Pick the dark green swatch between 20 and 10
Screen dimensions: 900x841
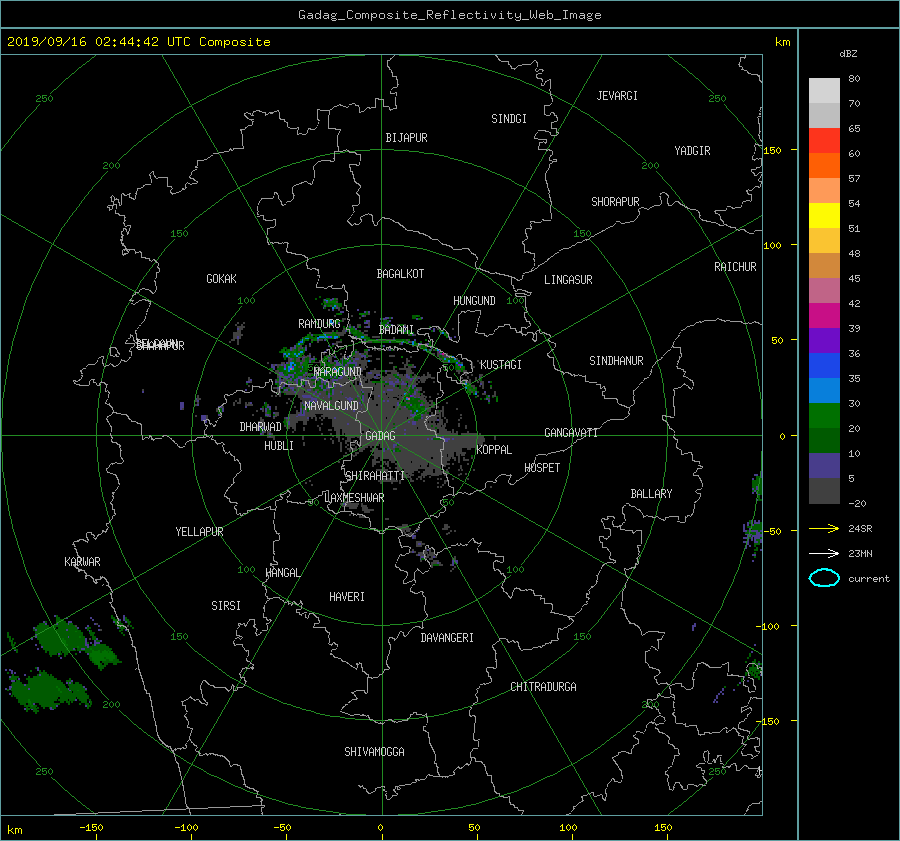824,440
